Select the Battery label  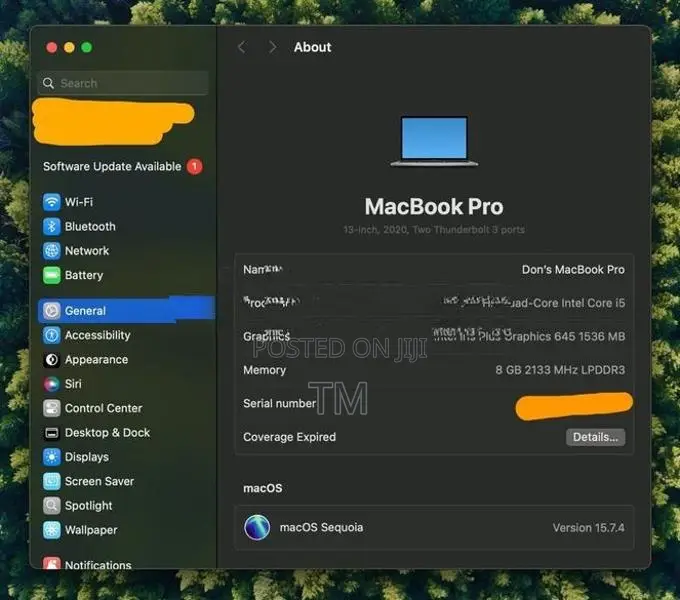click(84, 275)
